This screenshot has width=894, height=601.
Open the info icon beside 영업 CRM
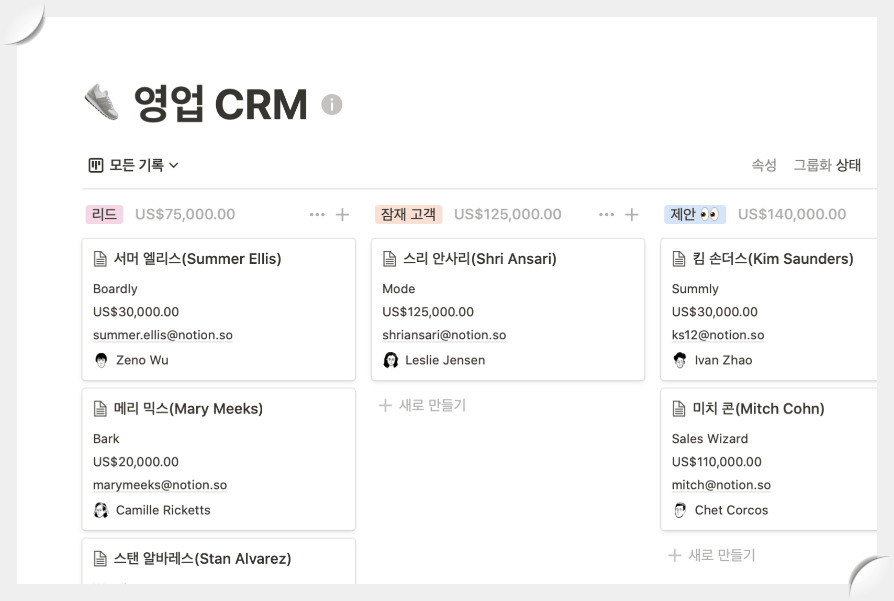331,104
